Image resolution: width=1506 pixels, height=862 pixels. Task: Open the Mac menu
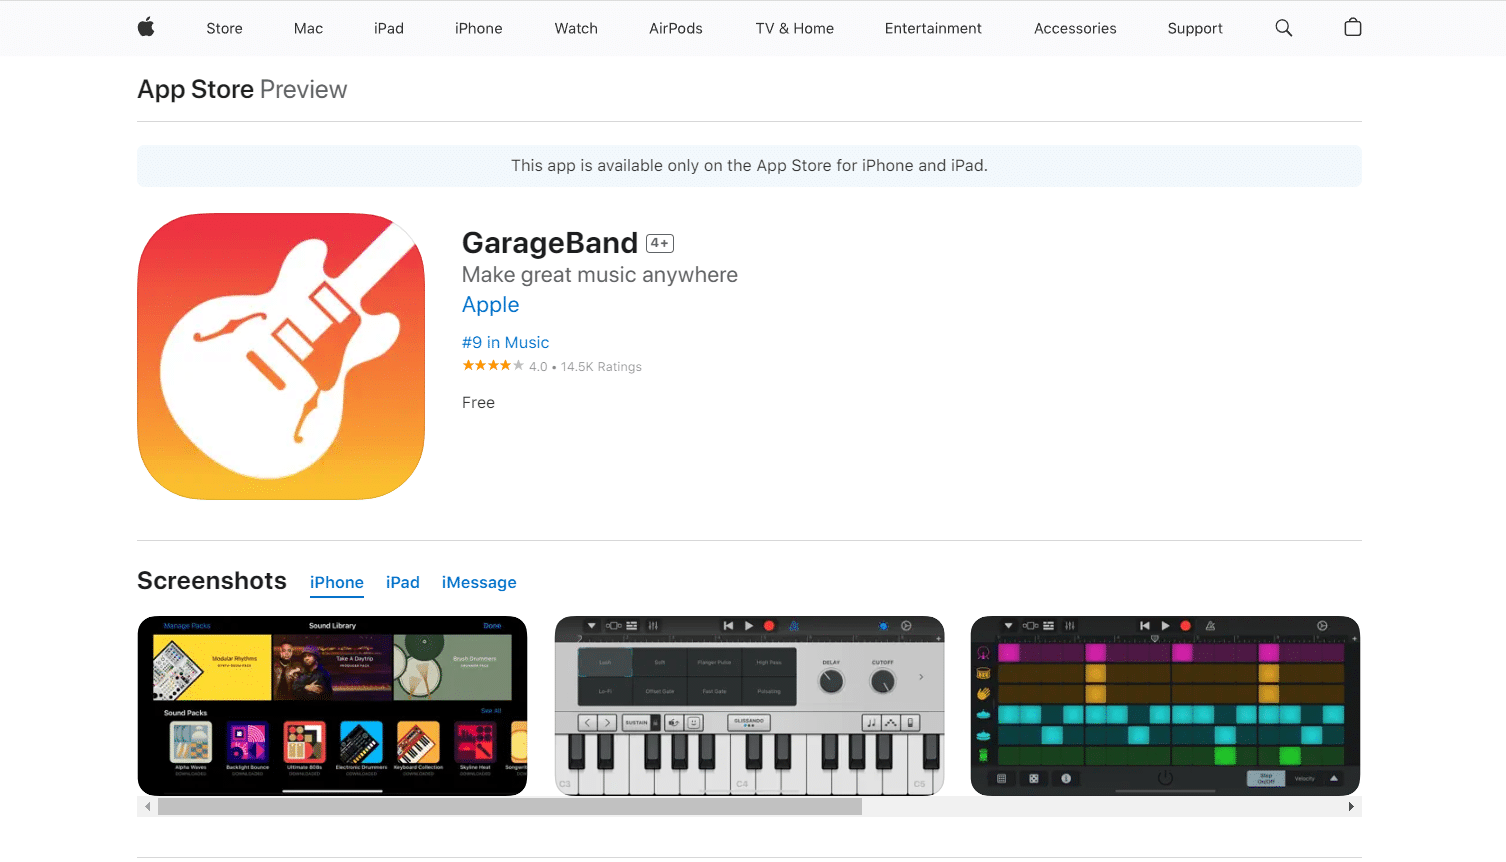(x=308, y=28)
